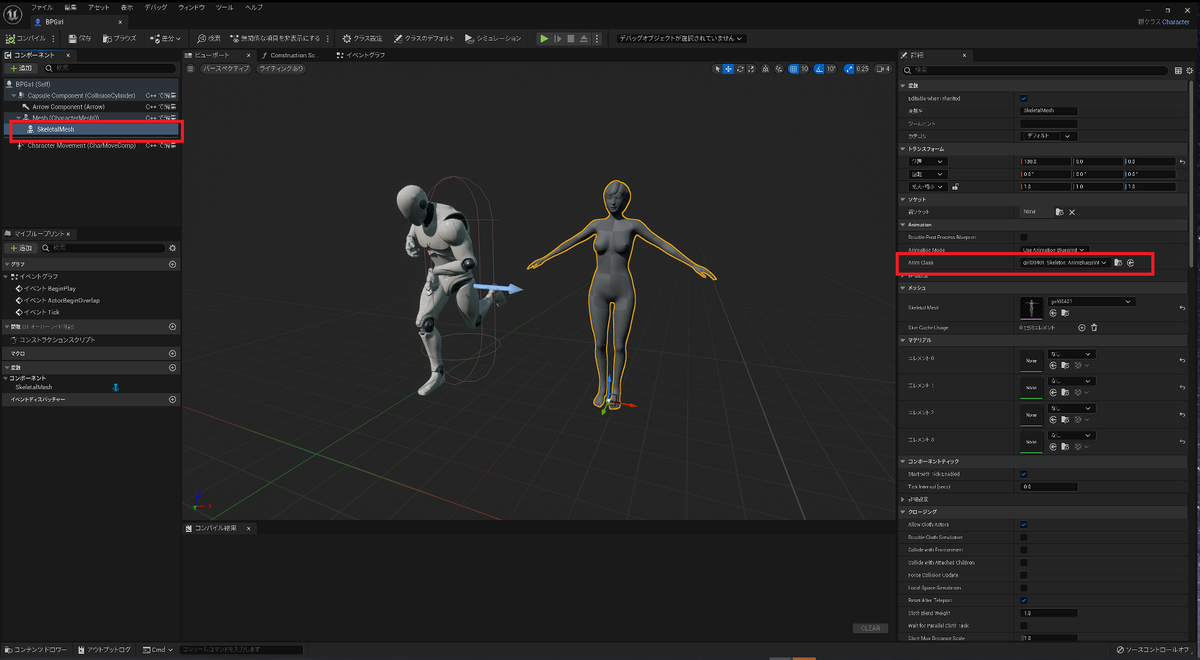Open the 編集 menu
Image resolution: width=1200 pixels, height=660 pixels.
(x=70, y=7)
